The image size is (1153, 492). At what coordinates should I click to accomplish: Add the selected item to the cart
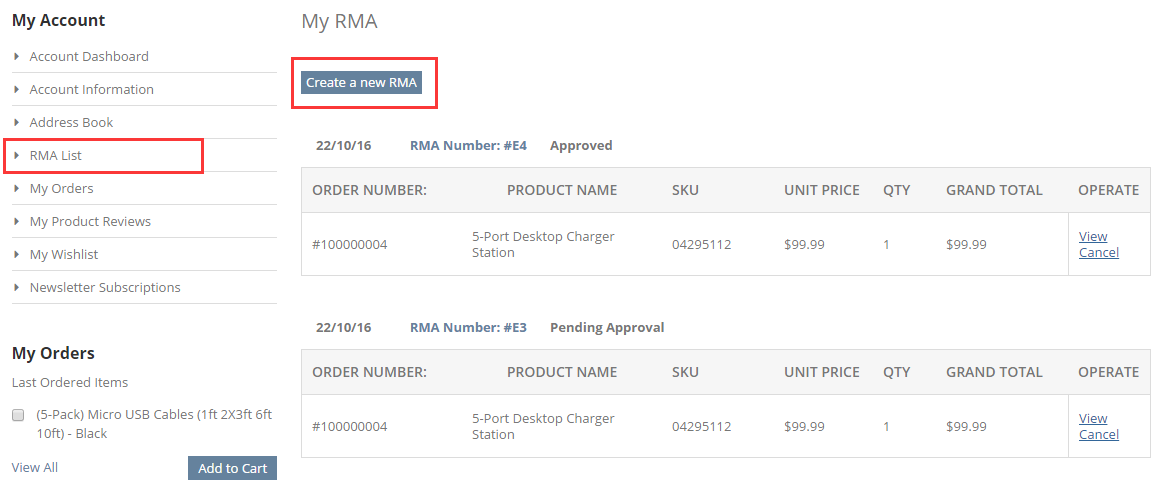(x=232, y=468)
